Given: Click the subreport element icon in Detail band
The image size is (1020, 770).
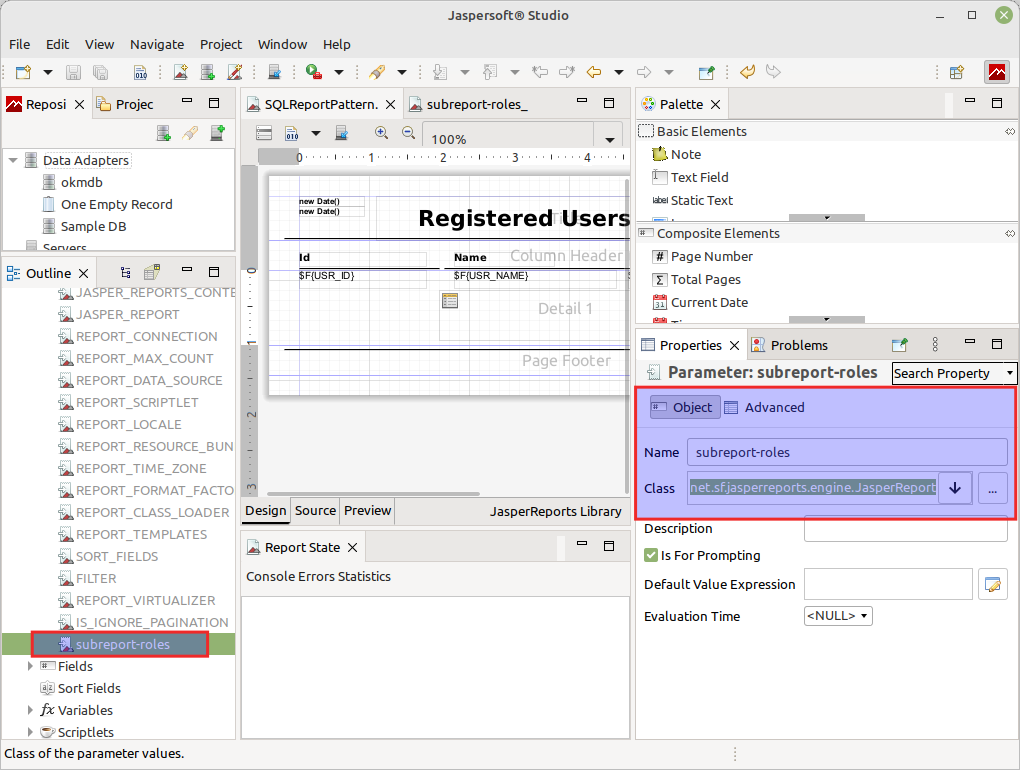Looking at the screenshot, I should point(450,301).
